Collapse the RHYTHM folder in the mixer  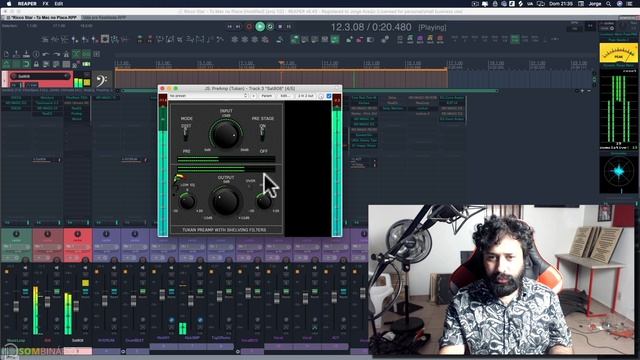123,351
